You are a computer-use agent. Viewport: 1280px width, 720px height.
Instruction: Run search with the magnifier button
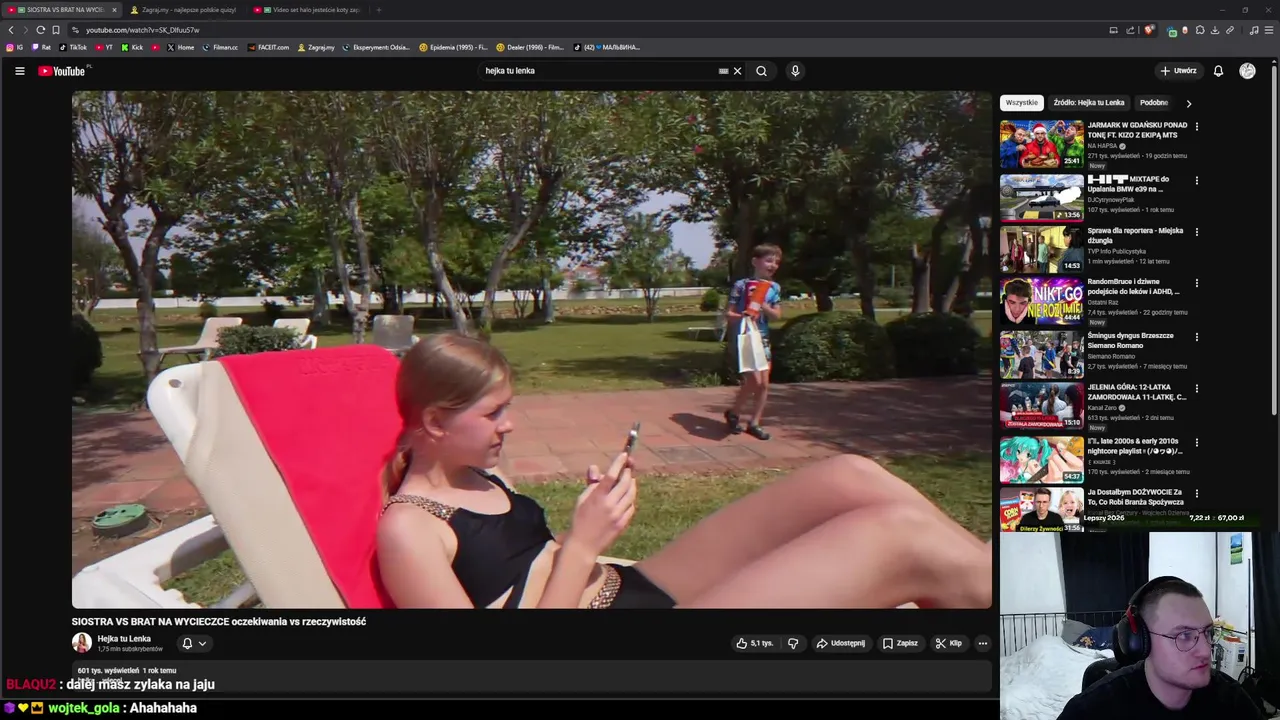tap(761, 71)
